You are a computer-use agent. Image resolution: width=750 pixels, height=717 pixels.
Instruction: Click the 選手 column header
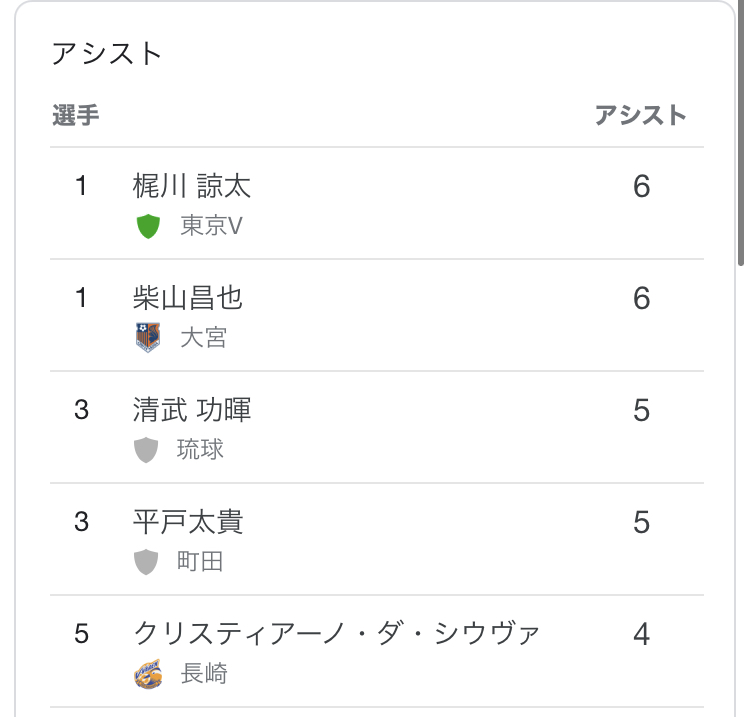click(x=75, y=115)
